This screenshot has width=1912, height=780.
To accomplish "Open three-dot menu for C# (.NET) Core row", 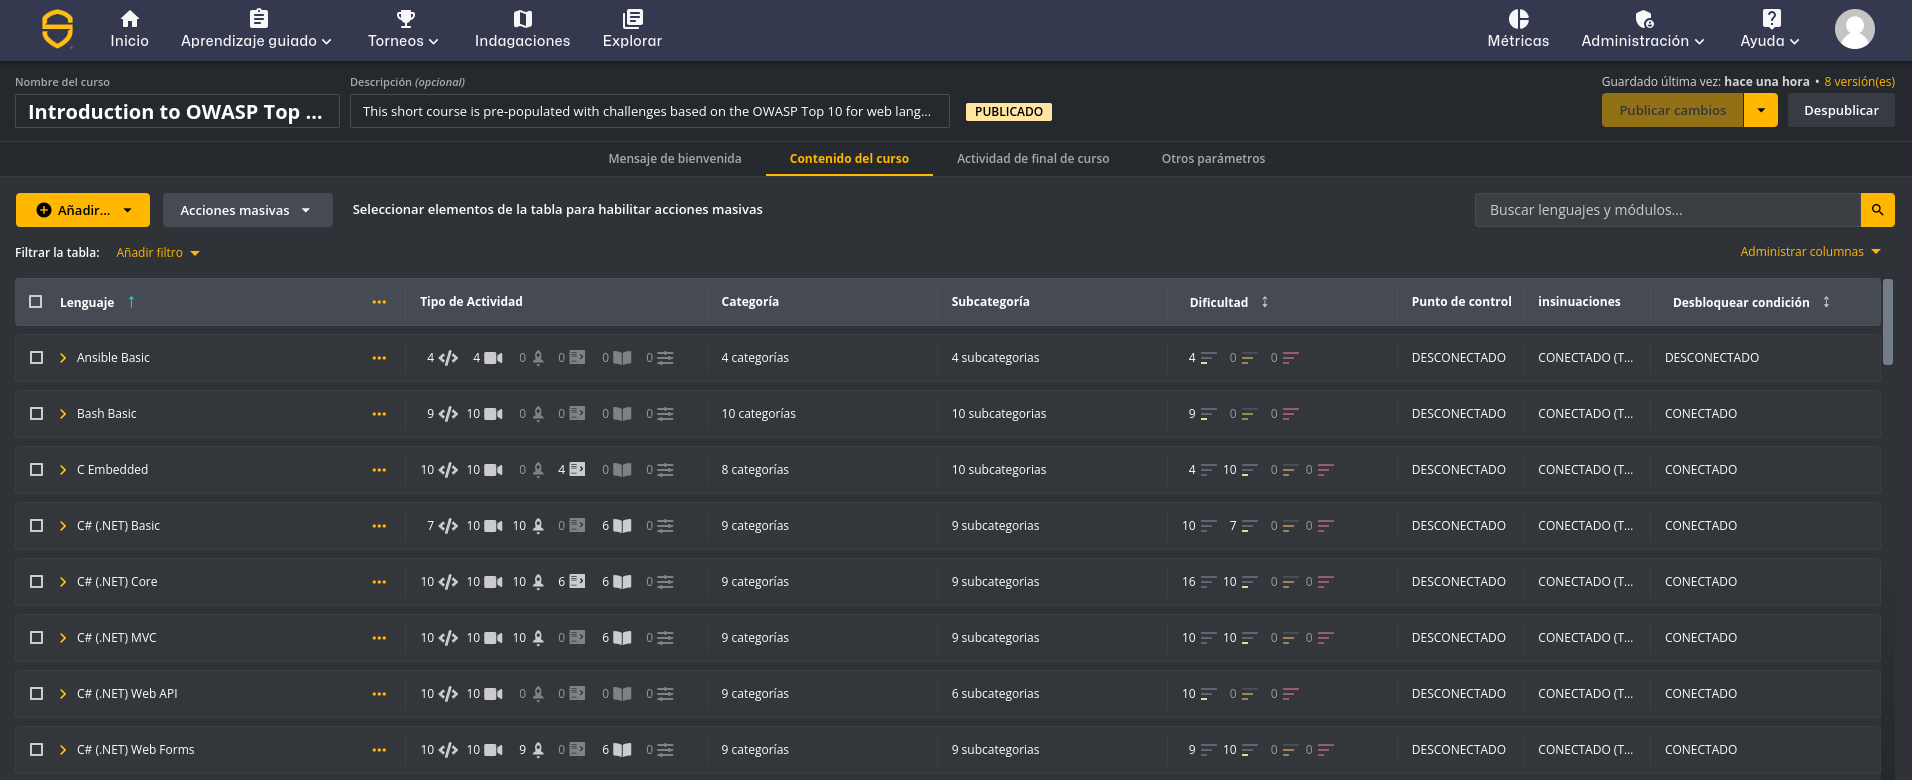I will [379, 582].
